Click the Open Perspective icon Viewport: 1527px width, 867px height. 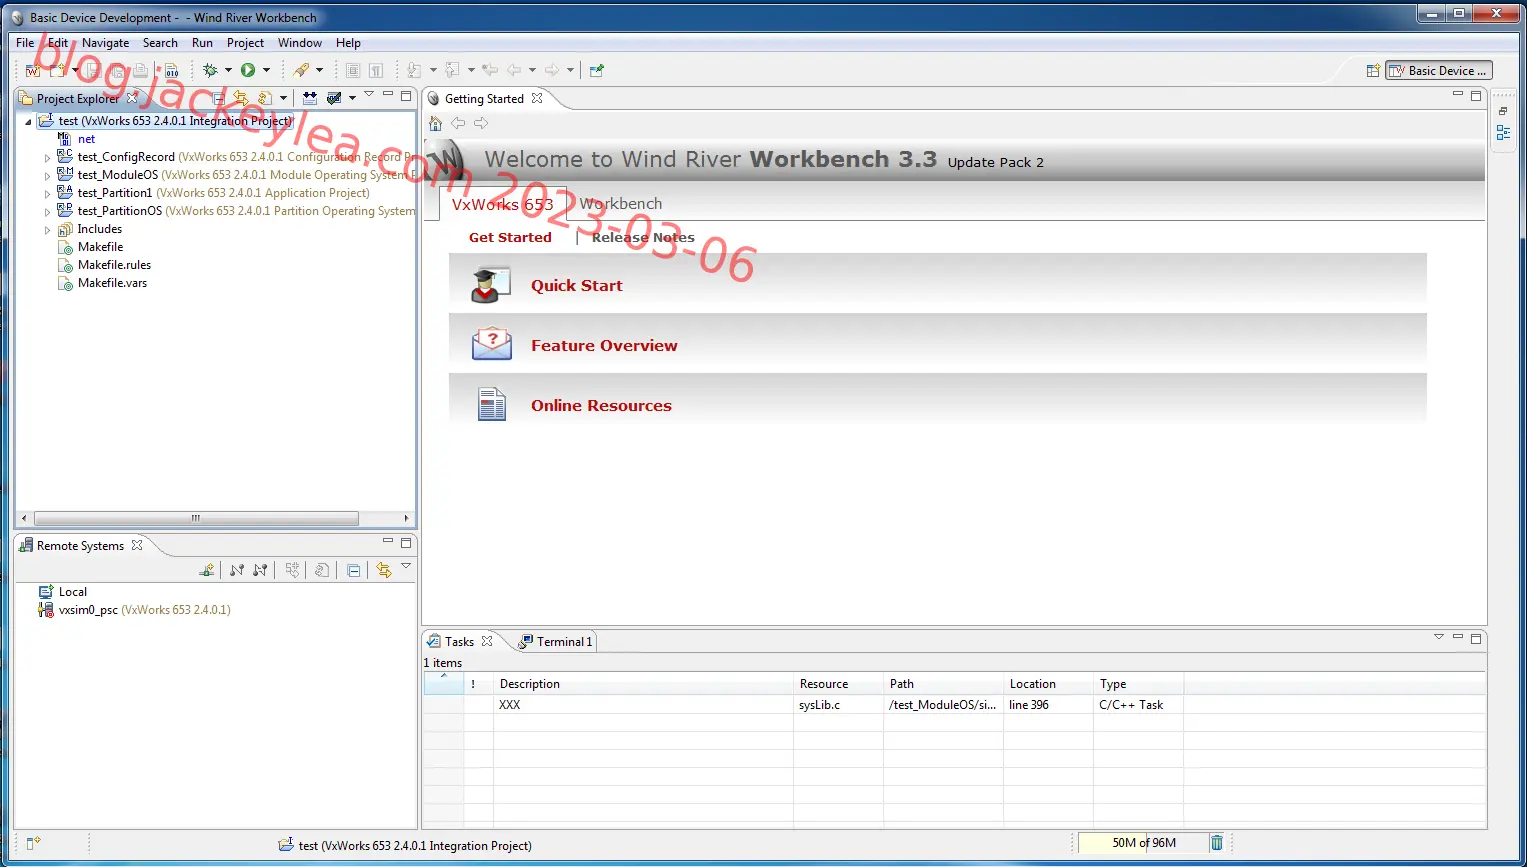tap(1373, 70)
